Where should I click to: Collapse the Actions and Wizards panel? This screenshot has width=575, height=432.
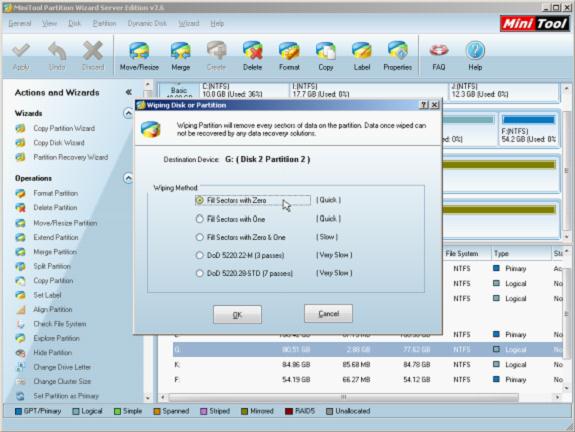tap(128, 92)
